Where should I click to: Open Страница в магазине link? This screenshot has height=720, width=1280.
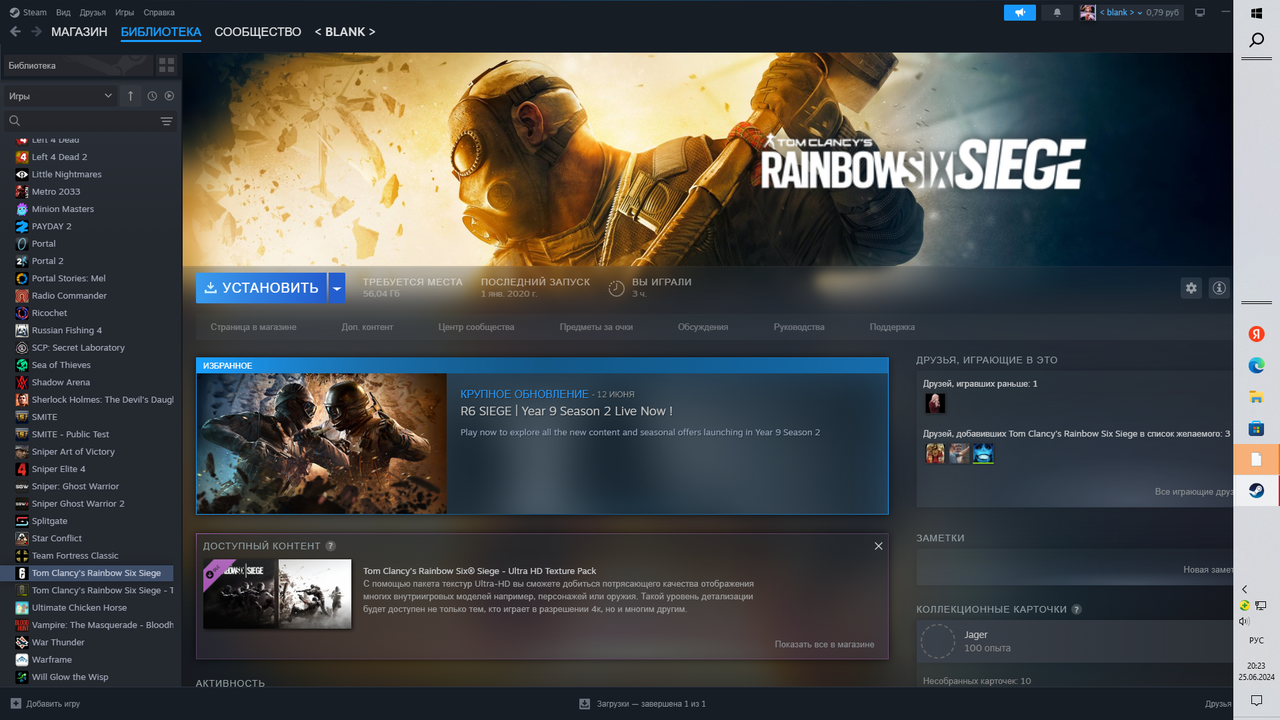[253, 327]
